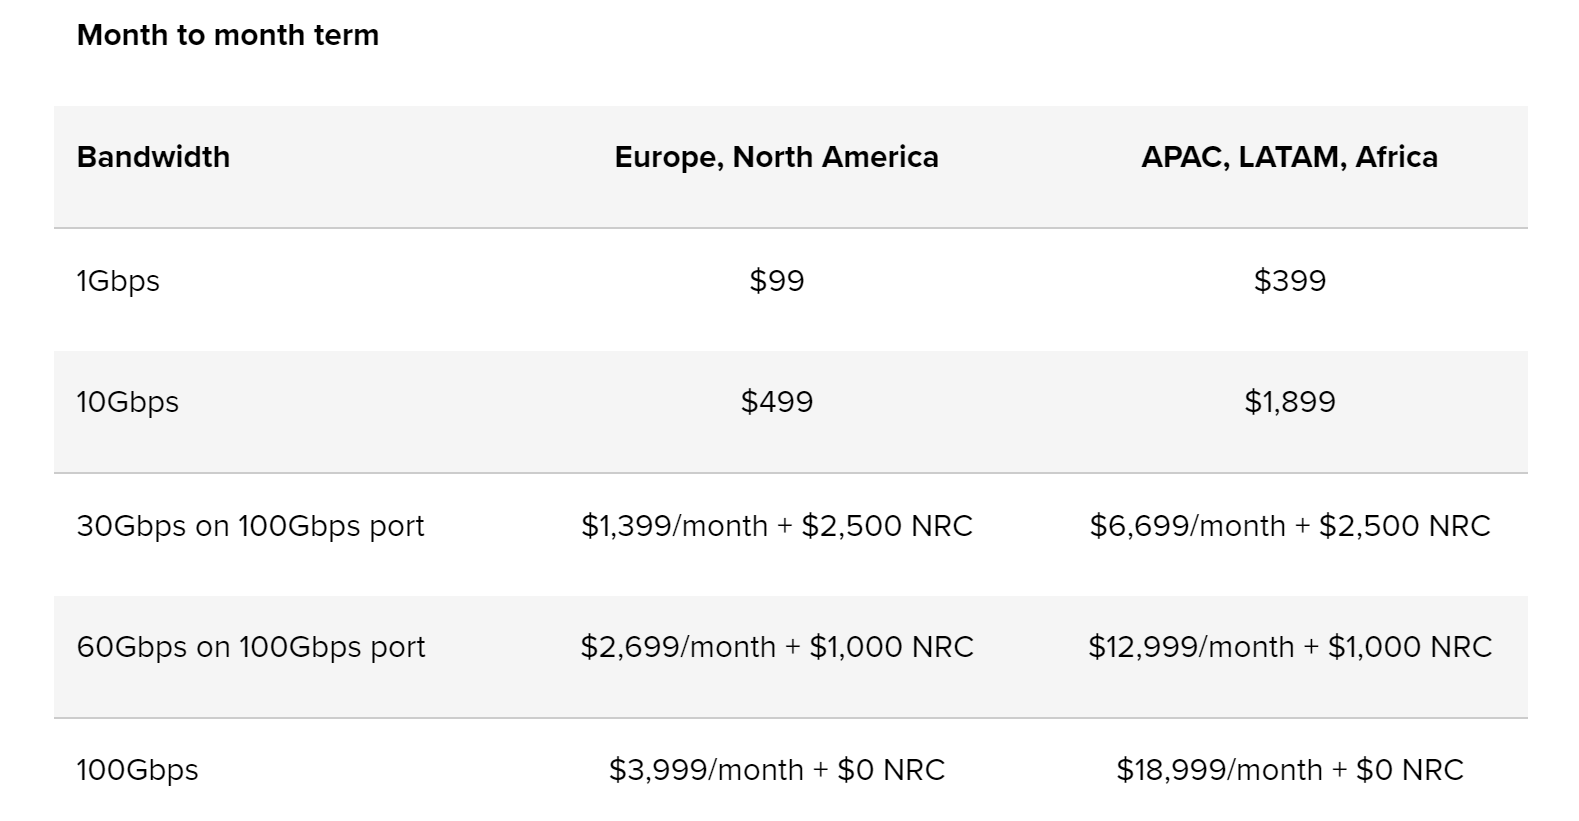Select the 1Gbps bandwidth row label
The image size is (1579, 821).
tap(118, 281)
